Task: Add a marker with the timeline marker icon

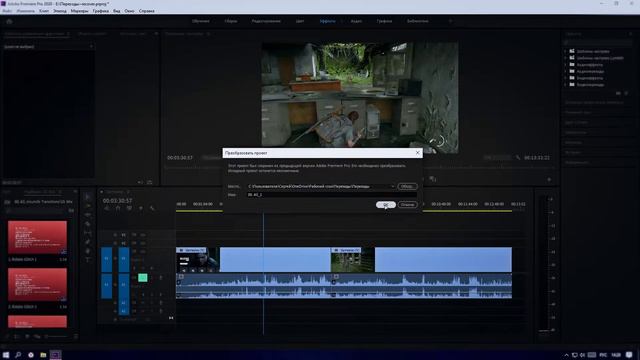Action: 141,208
